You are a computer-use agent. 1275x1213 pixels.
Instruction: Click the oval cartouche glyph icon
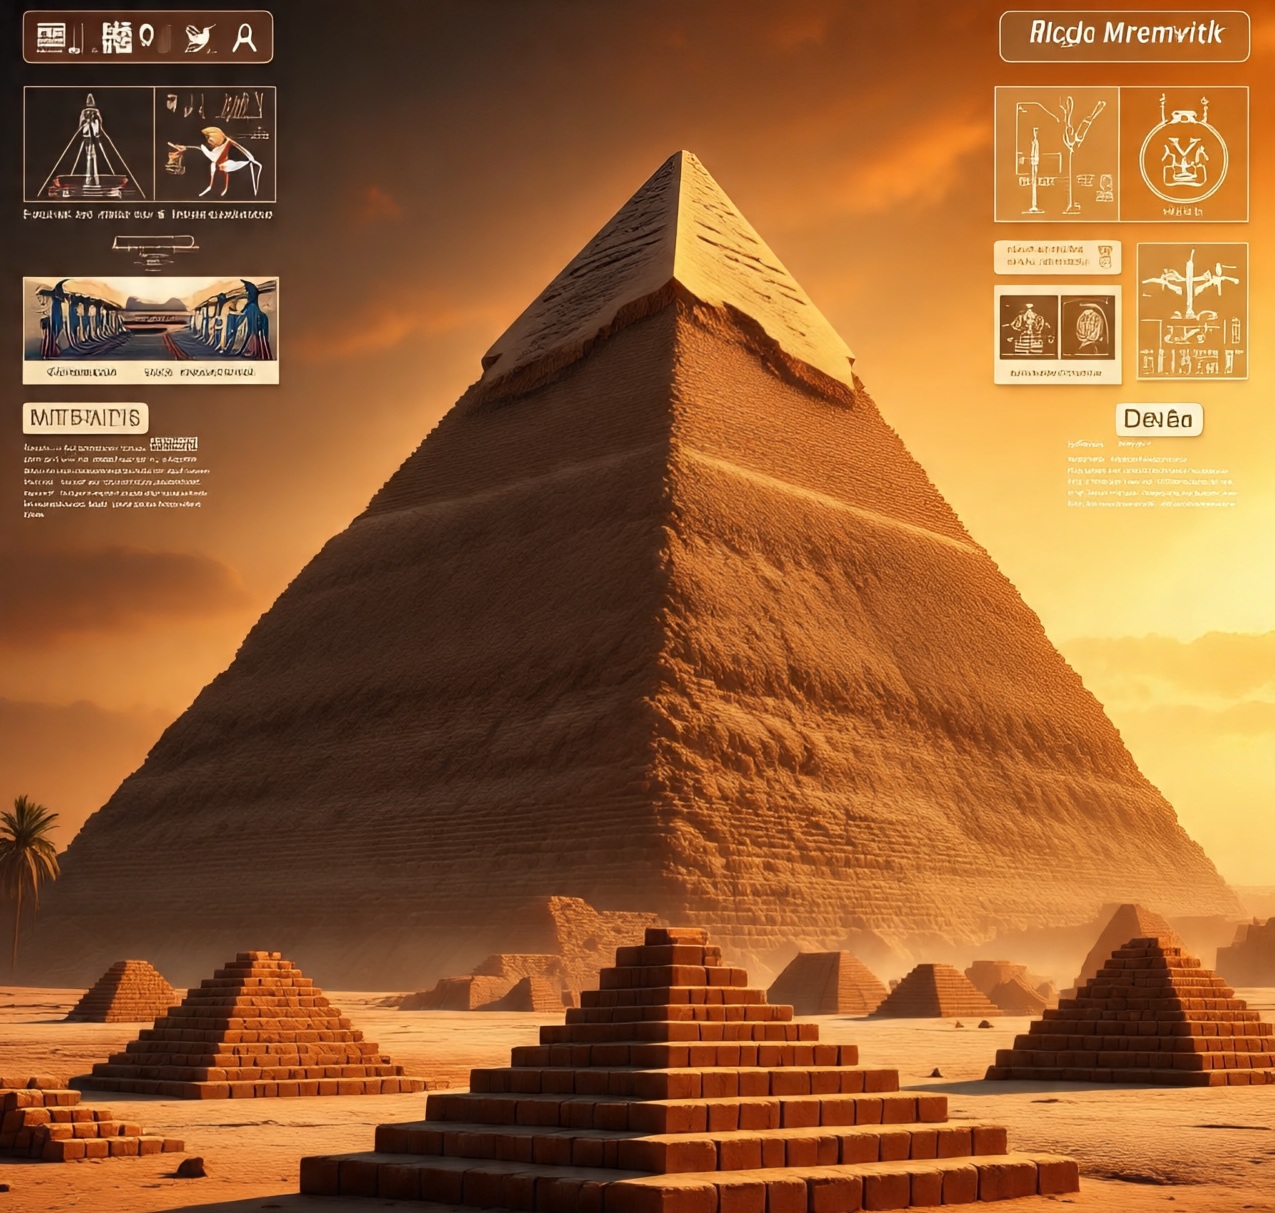147,35
